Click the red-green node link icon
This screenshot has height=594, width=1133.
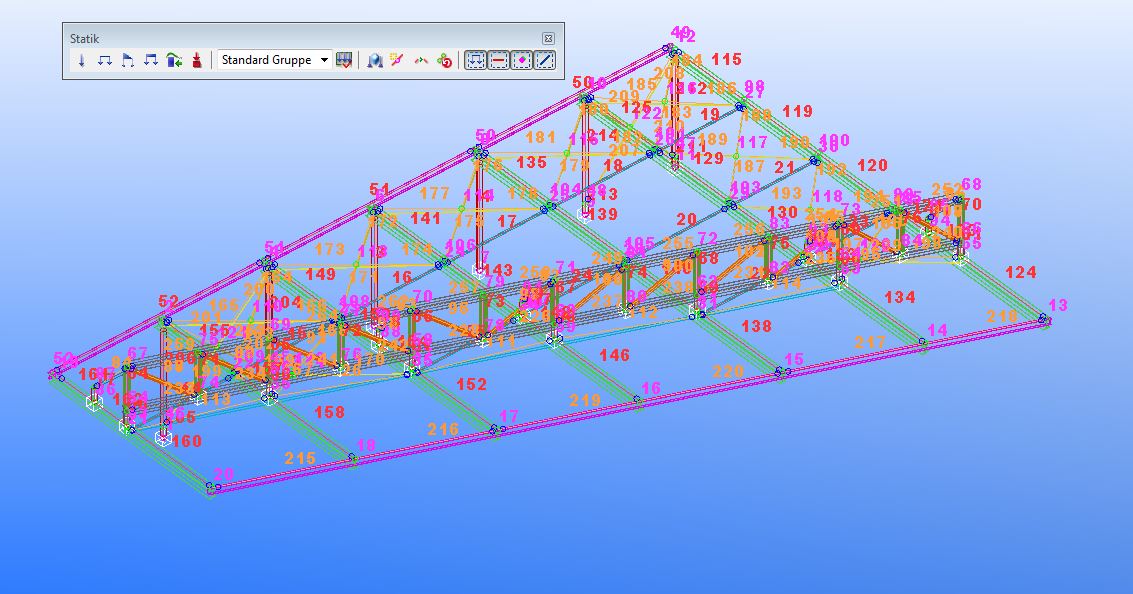[421, 61]
